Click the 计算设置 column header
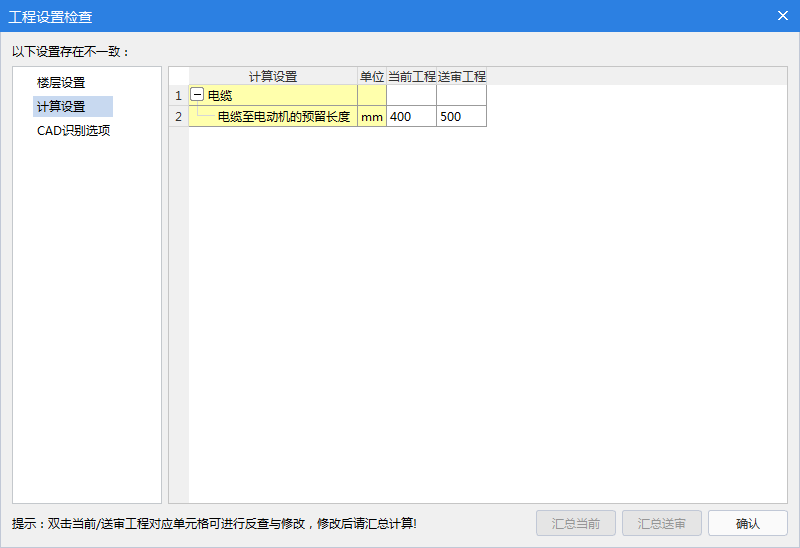The height and width of the screenshot is (548, 800). 272,77
